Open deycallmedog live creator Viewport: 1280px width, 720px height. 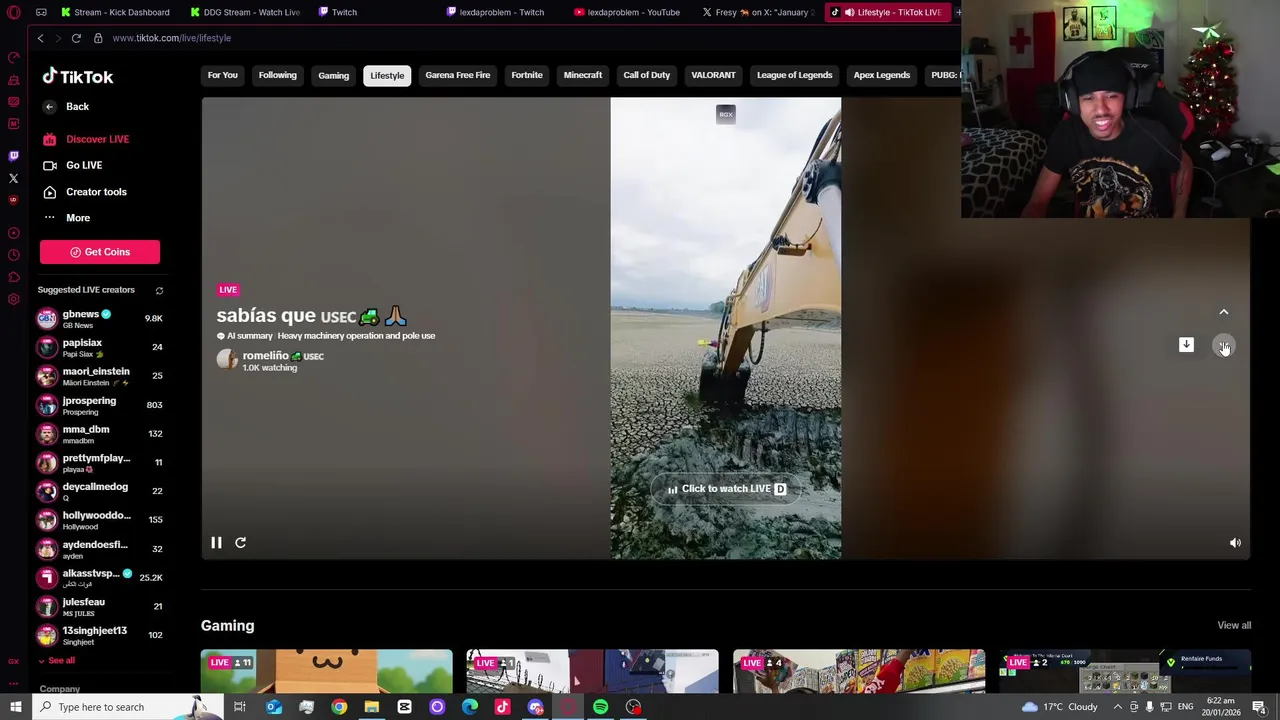point(99,491)
